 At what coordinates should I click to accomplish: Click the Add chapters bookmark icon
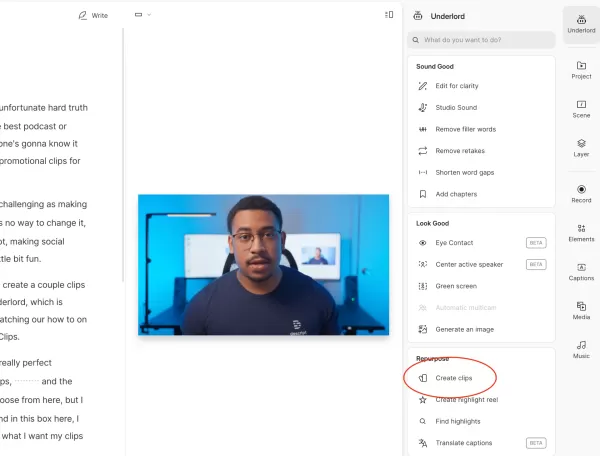[x=422, y=194]
